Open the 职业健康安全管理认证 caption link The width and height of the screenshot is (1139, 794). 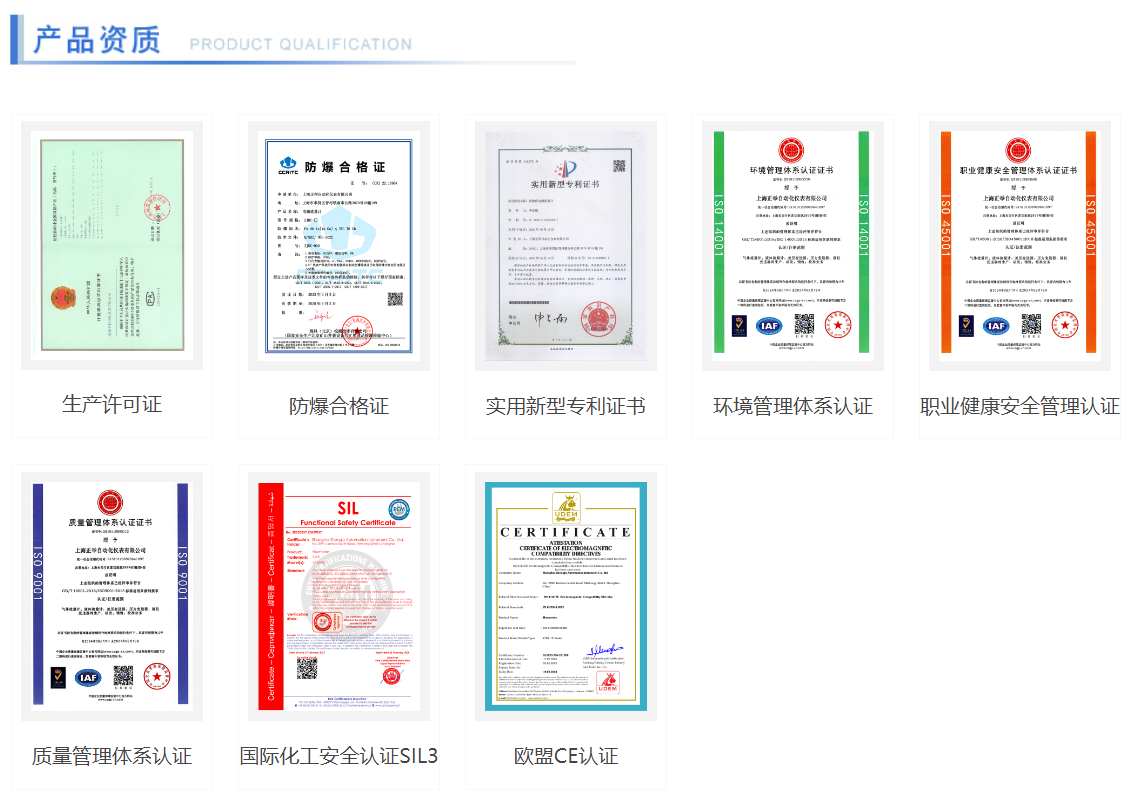(x=1019, y=406)
